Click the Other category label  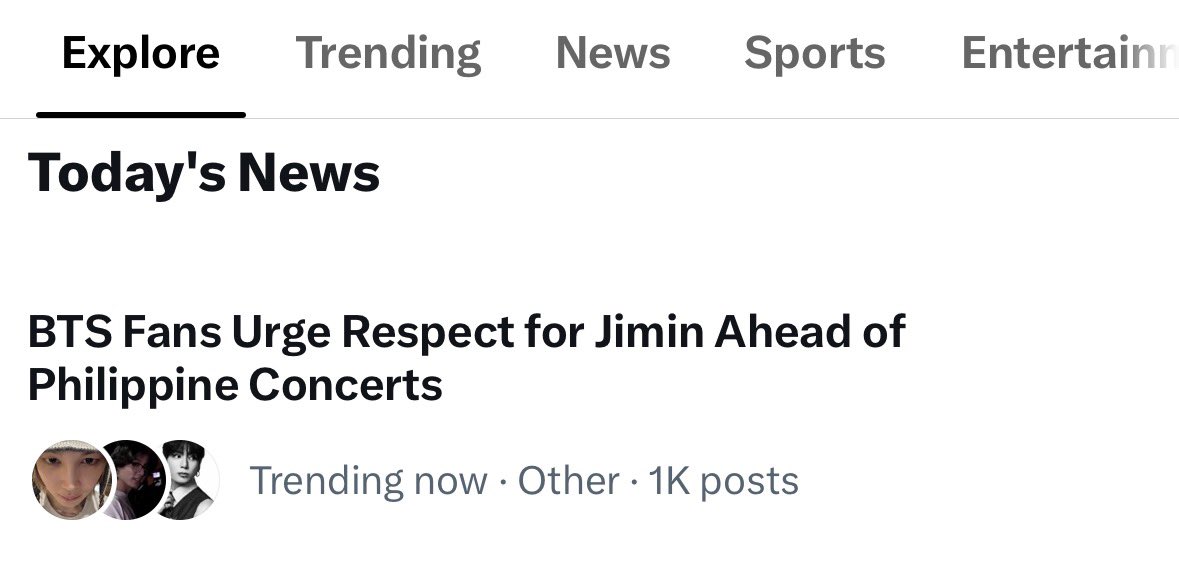coord(568,480)
